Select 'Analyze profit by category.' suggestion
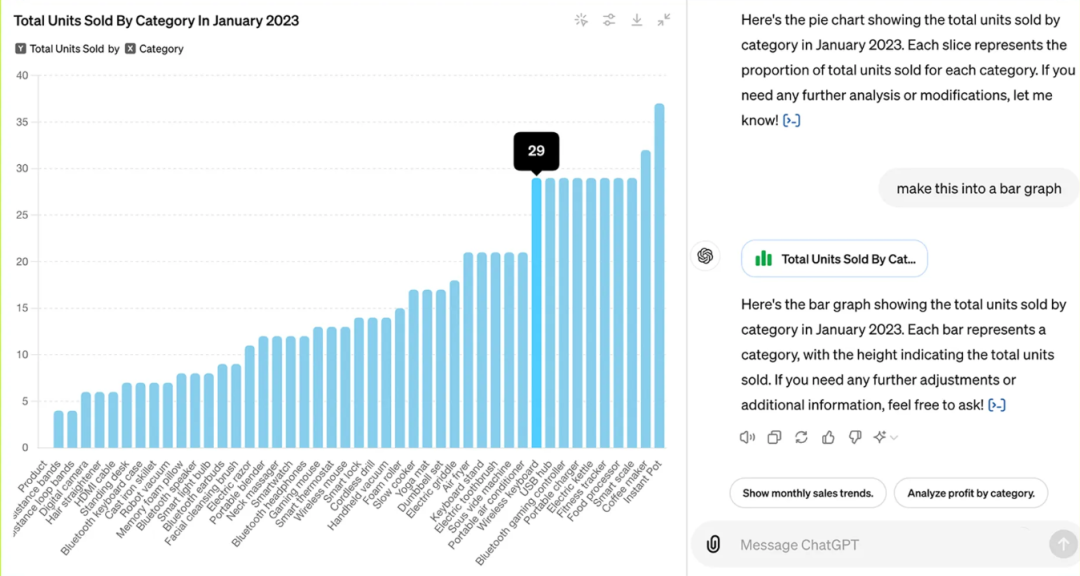Screen dimensions: 1080x576 [x=970, y=493]
